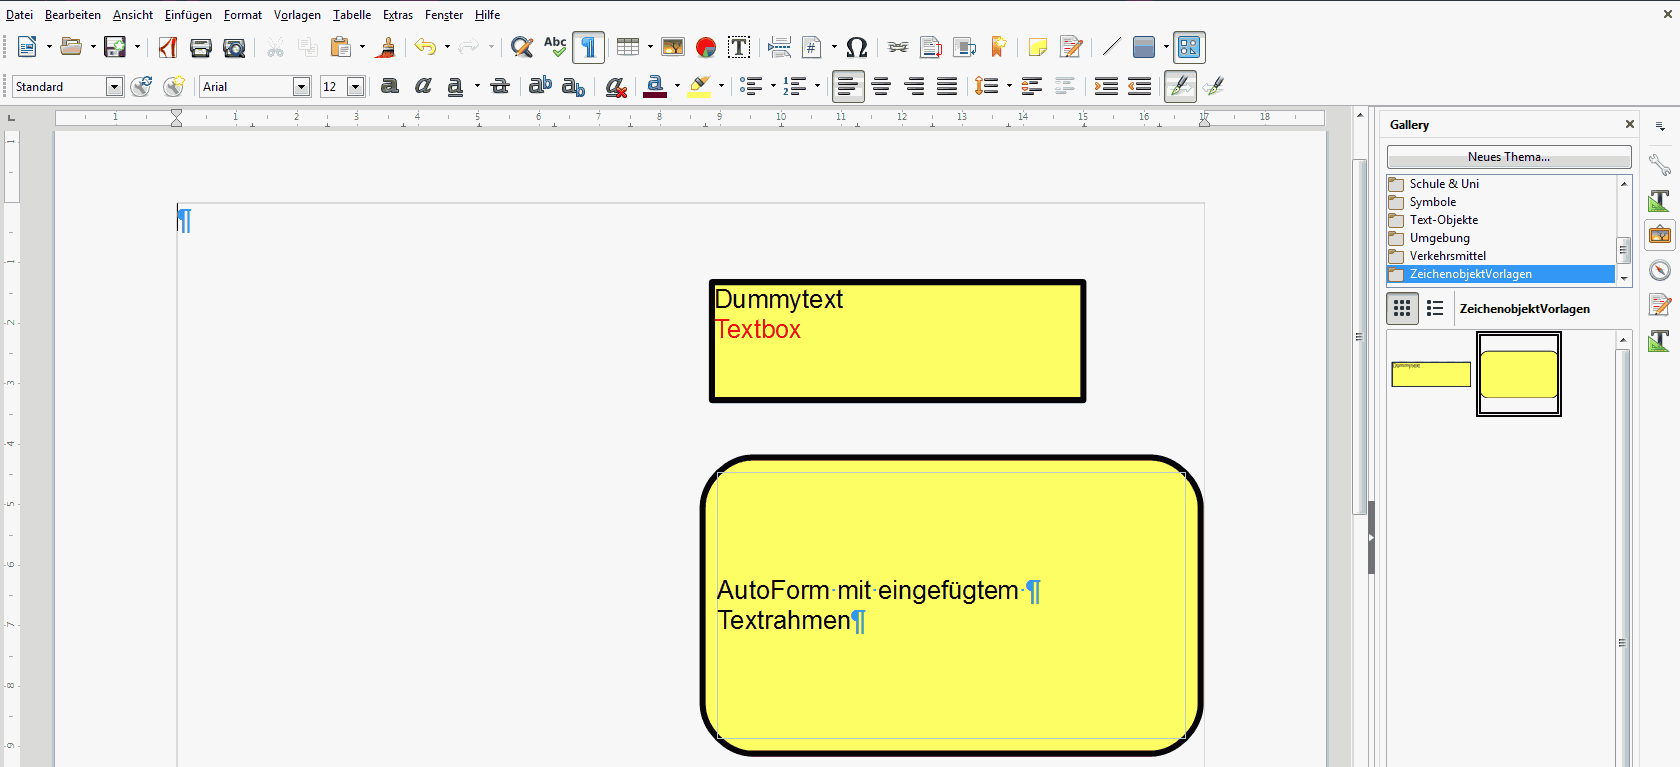Toggle justified alignment

point(947,87)
